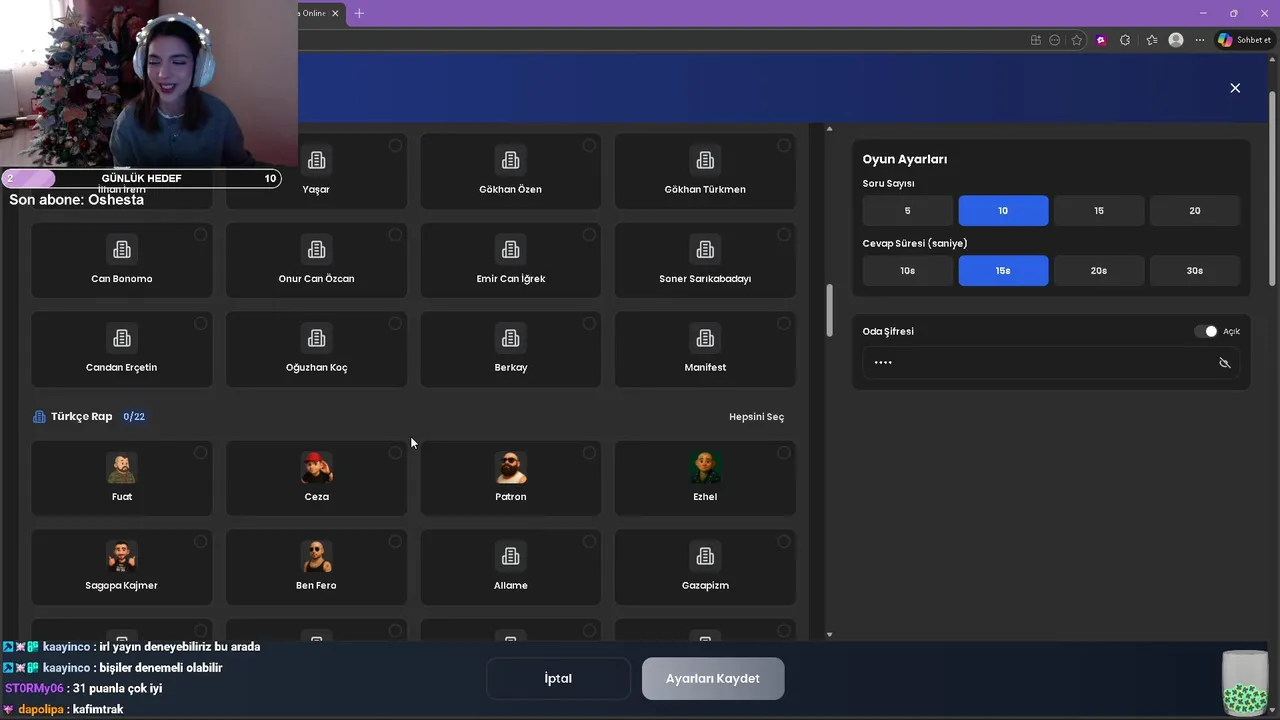The width and height of the screenshot is (1280, 720).
Task: Click the artist list scroll-down arrow
Action: point(829,634)
